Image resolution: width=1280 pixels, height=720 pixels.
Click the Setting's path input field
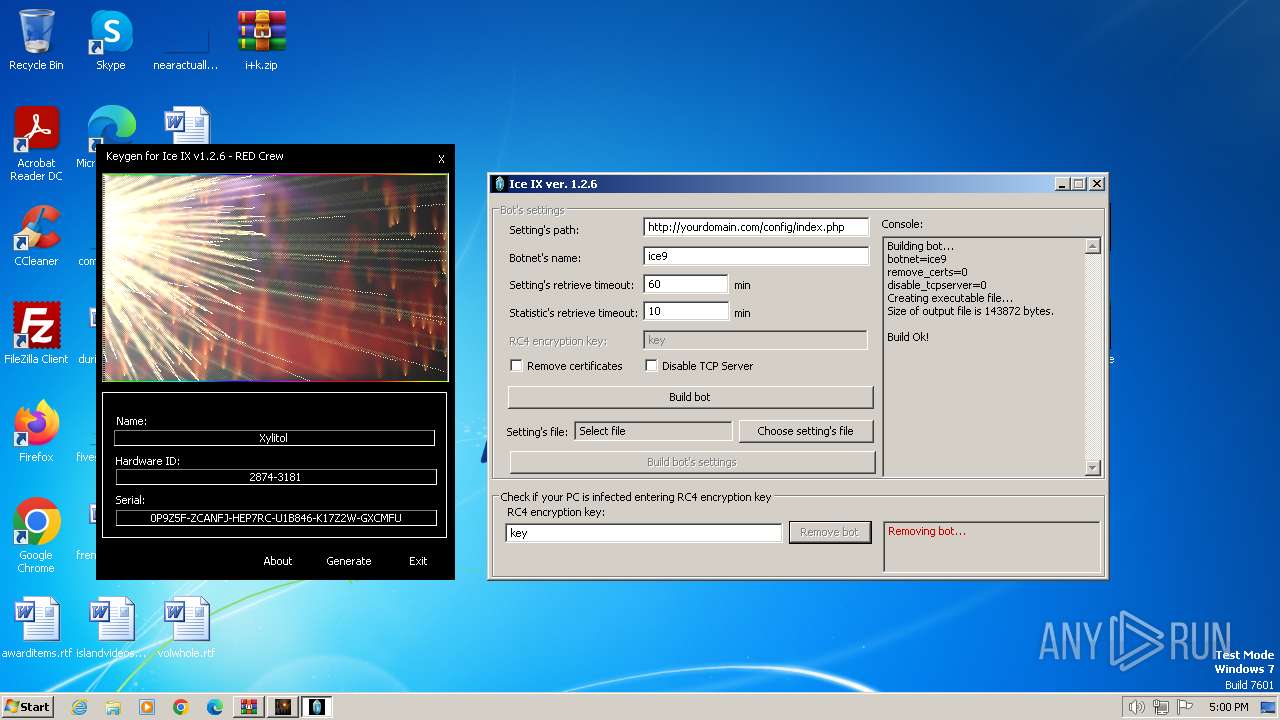pyautogui.click(x=756, y=227)
